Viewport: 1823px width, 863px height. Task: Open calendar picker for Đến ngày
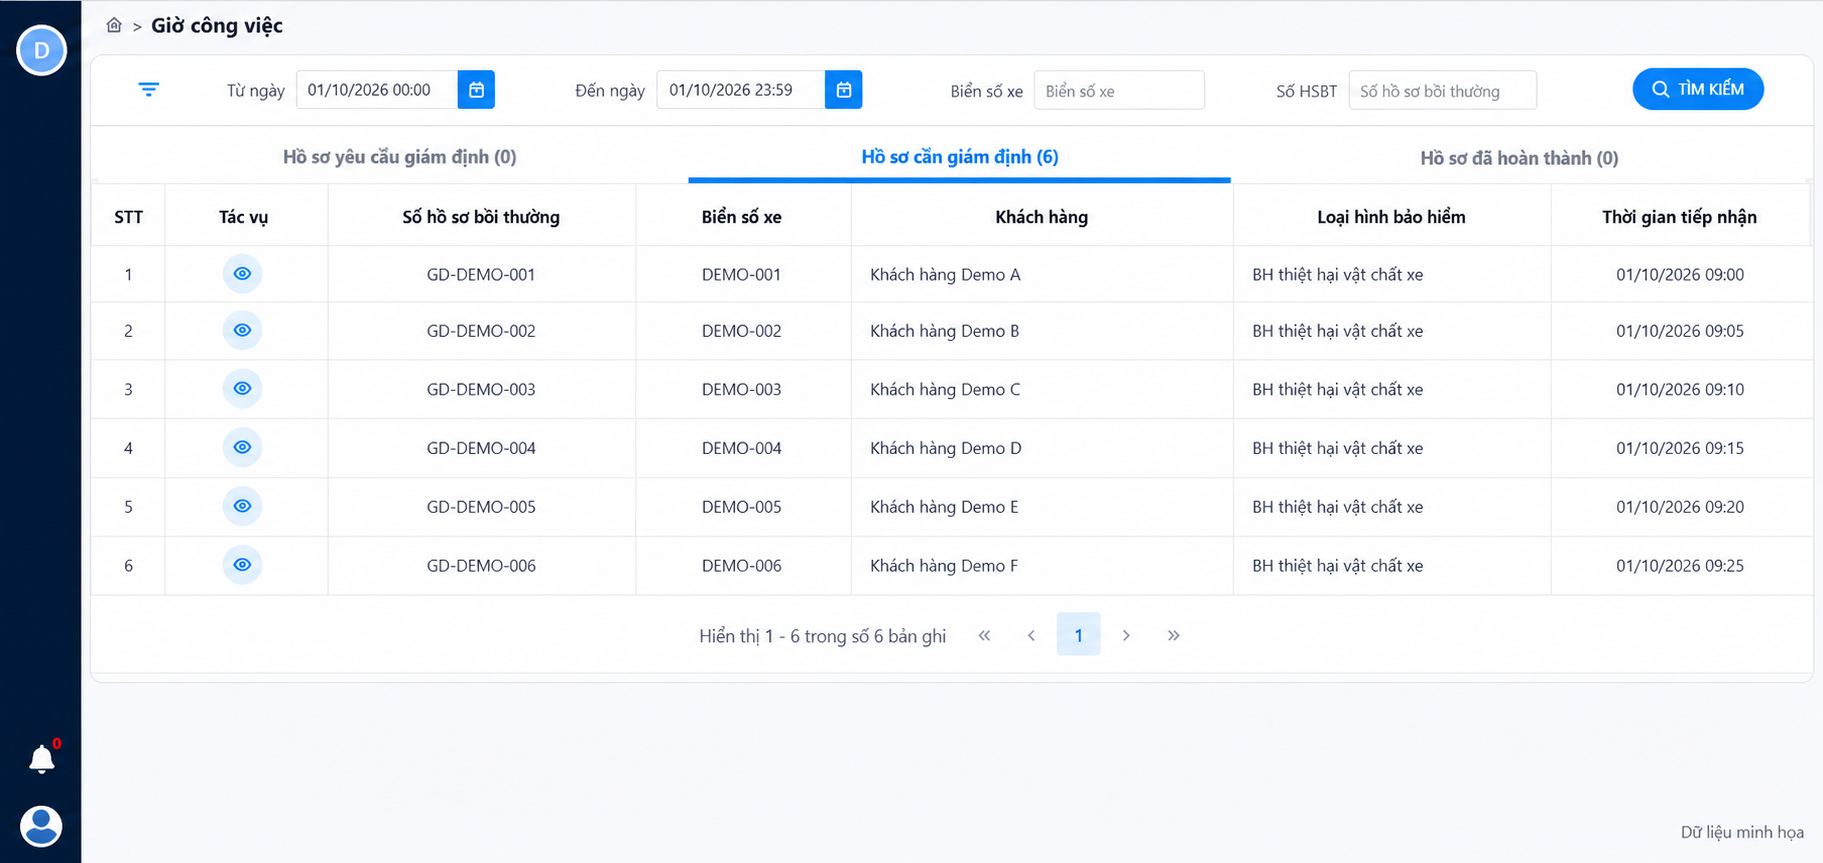tap(843, 90)
